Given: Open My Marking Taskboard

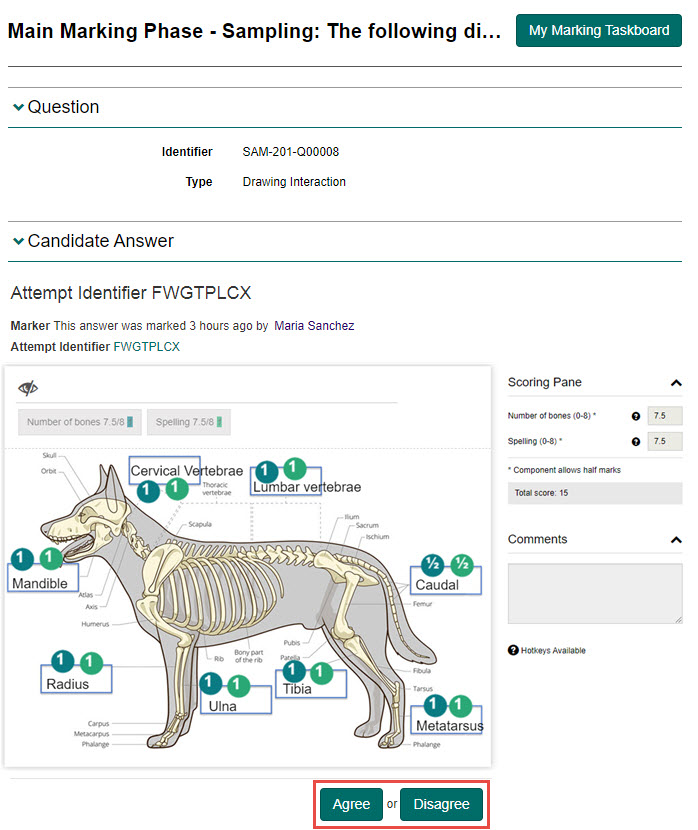Looking at the screenshot, I should (598, 30).
